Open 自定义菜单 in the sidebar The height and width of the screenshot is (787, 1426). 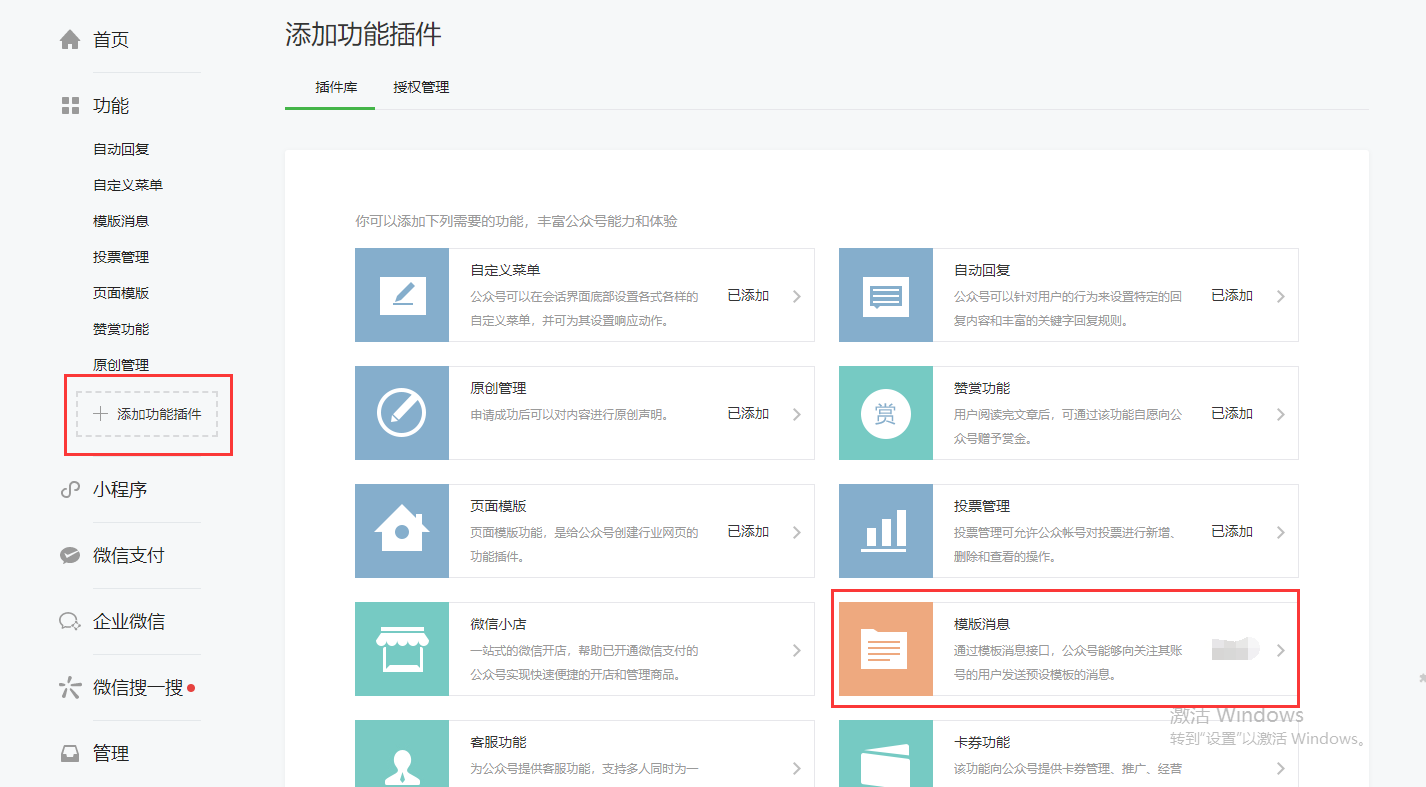pos(128,185)
